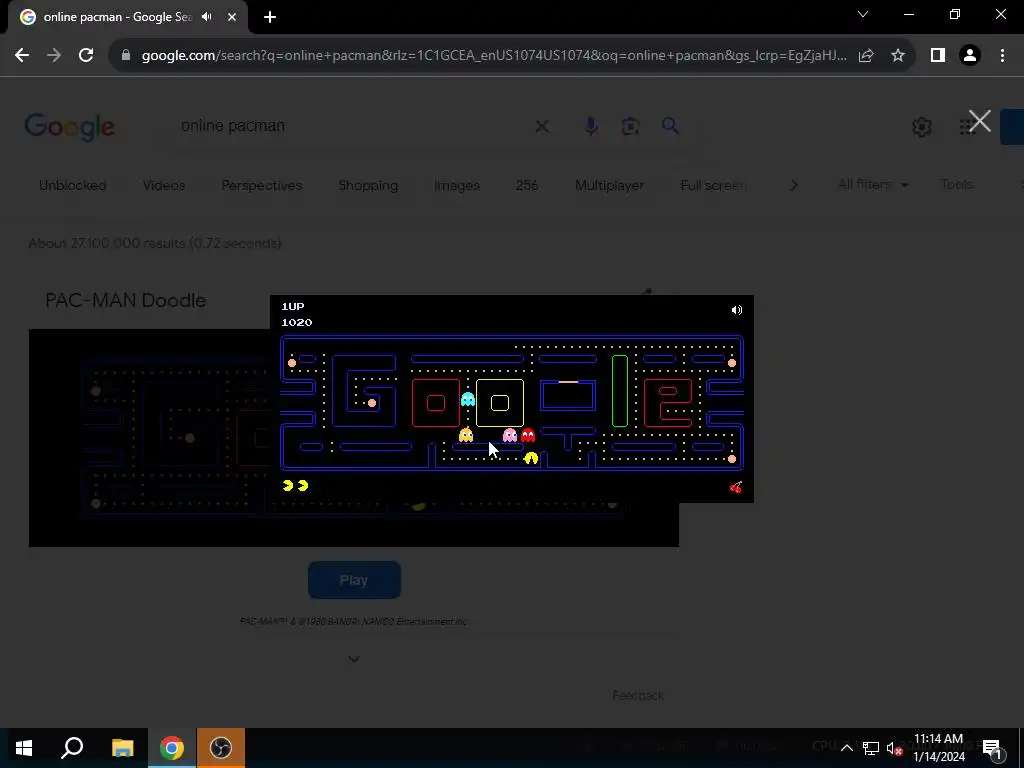Click the browser back arrow
The image size is (1024, 768).
[x=22, y=56]
